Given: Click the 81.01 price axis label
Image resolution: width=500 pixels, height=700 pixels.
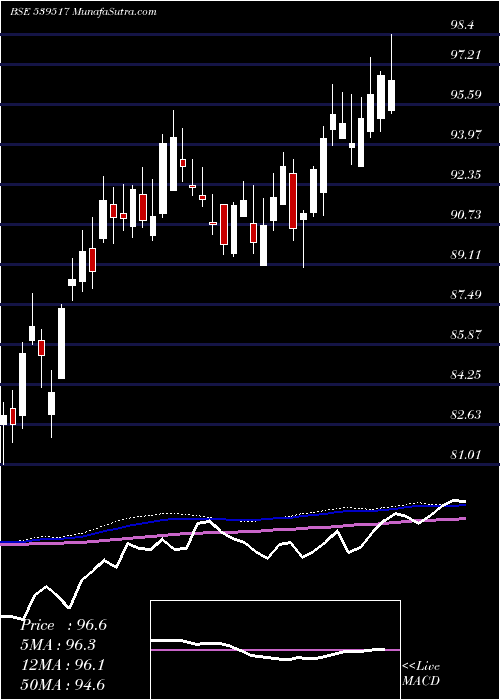Looking at the screenshot, I should pos(466,454).
